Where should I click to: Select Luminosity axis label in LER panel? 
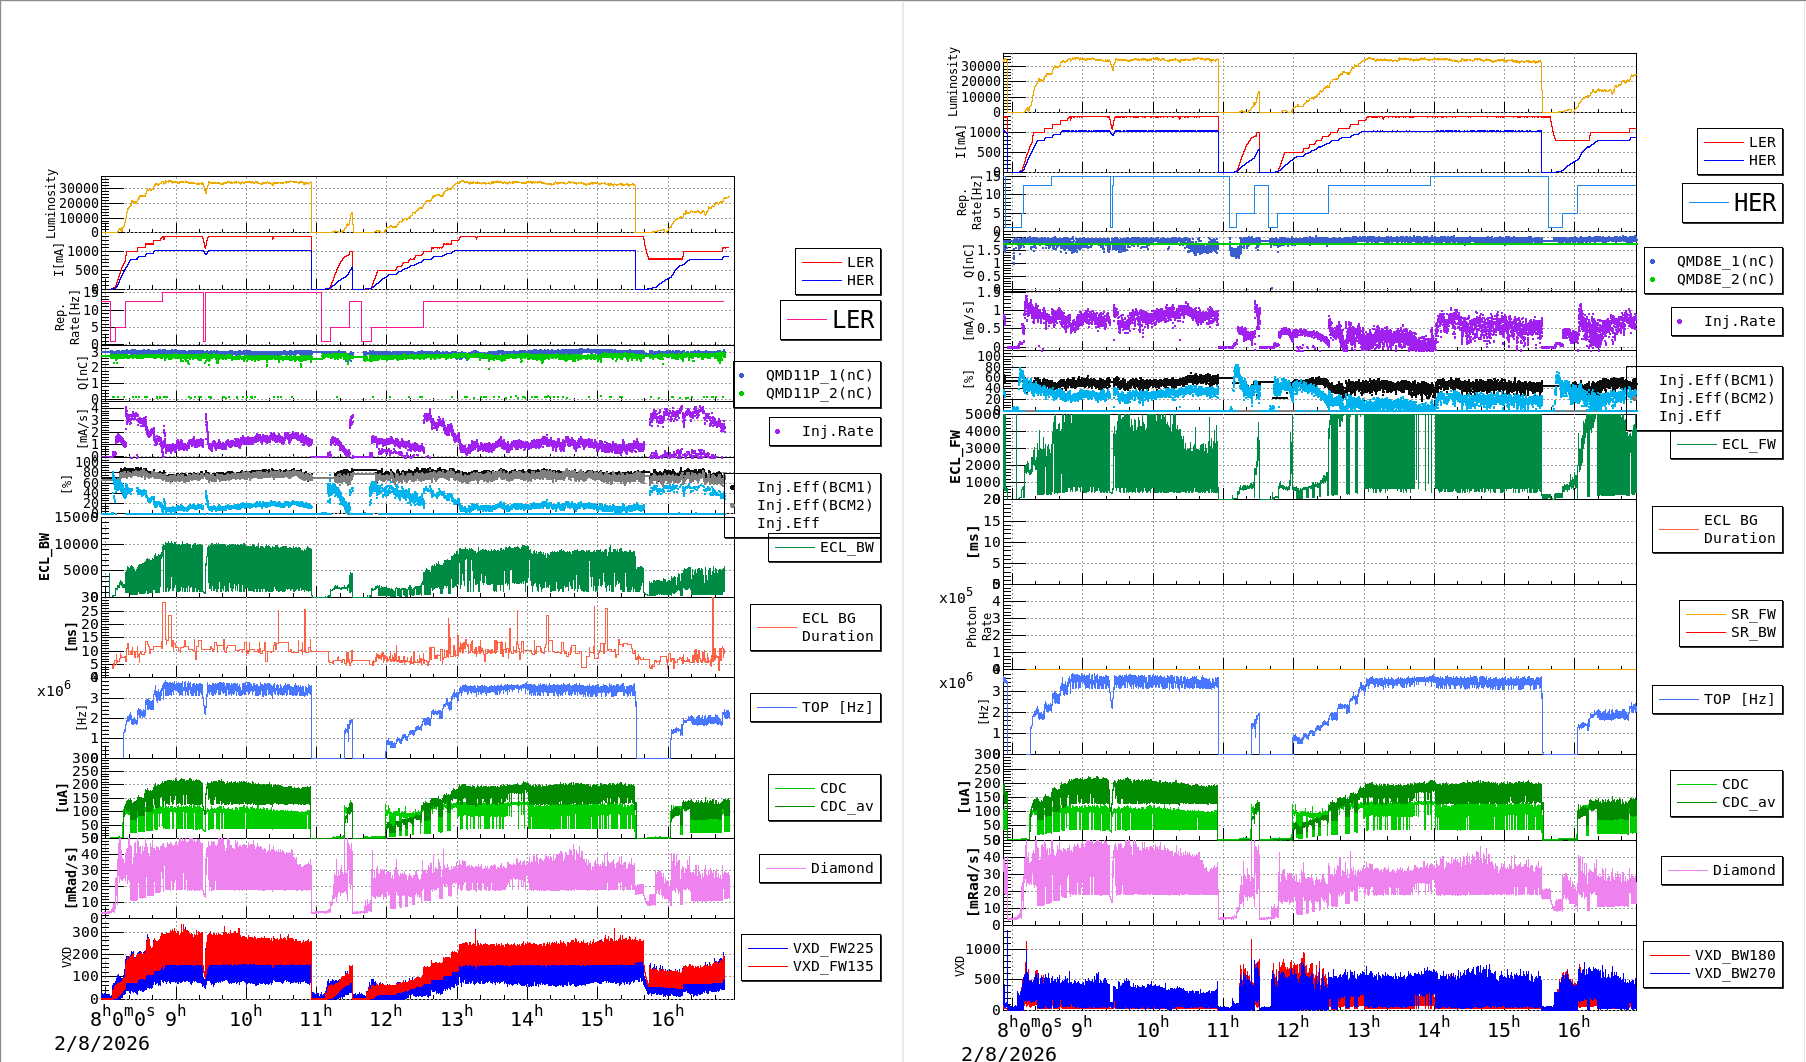(51, 203)
